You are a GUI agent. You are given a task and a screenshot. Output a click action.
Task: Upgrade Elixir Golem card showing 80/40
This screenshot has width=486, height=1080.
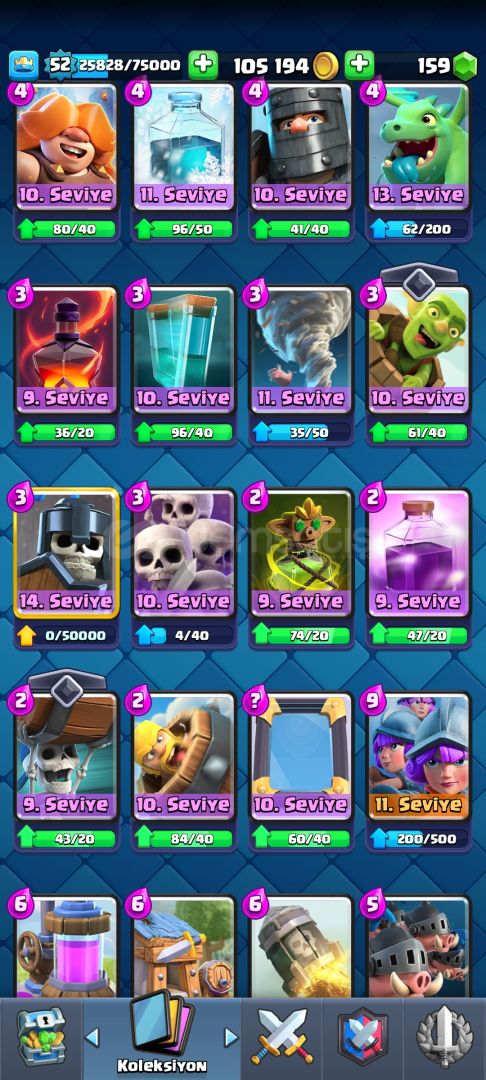[67, 229]
